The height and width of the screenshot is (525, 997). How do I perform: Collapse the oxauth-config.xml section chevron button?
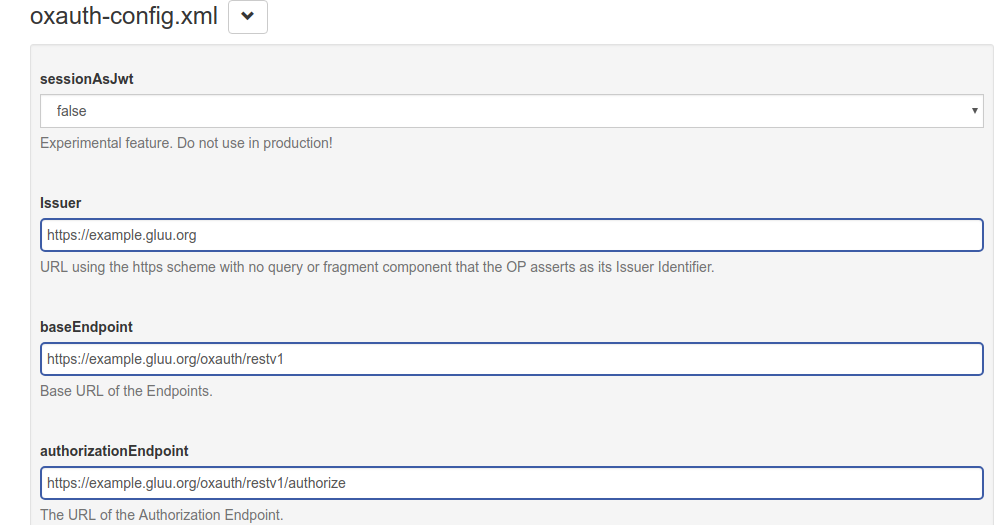coord(247,17)
